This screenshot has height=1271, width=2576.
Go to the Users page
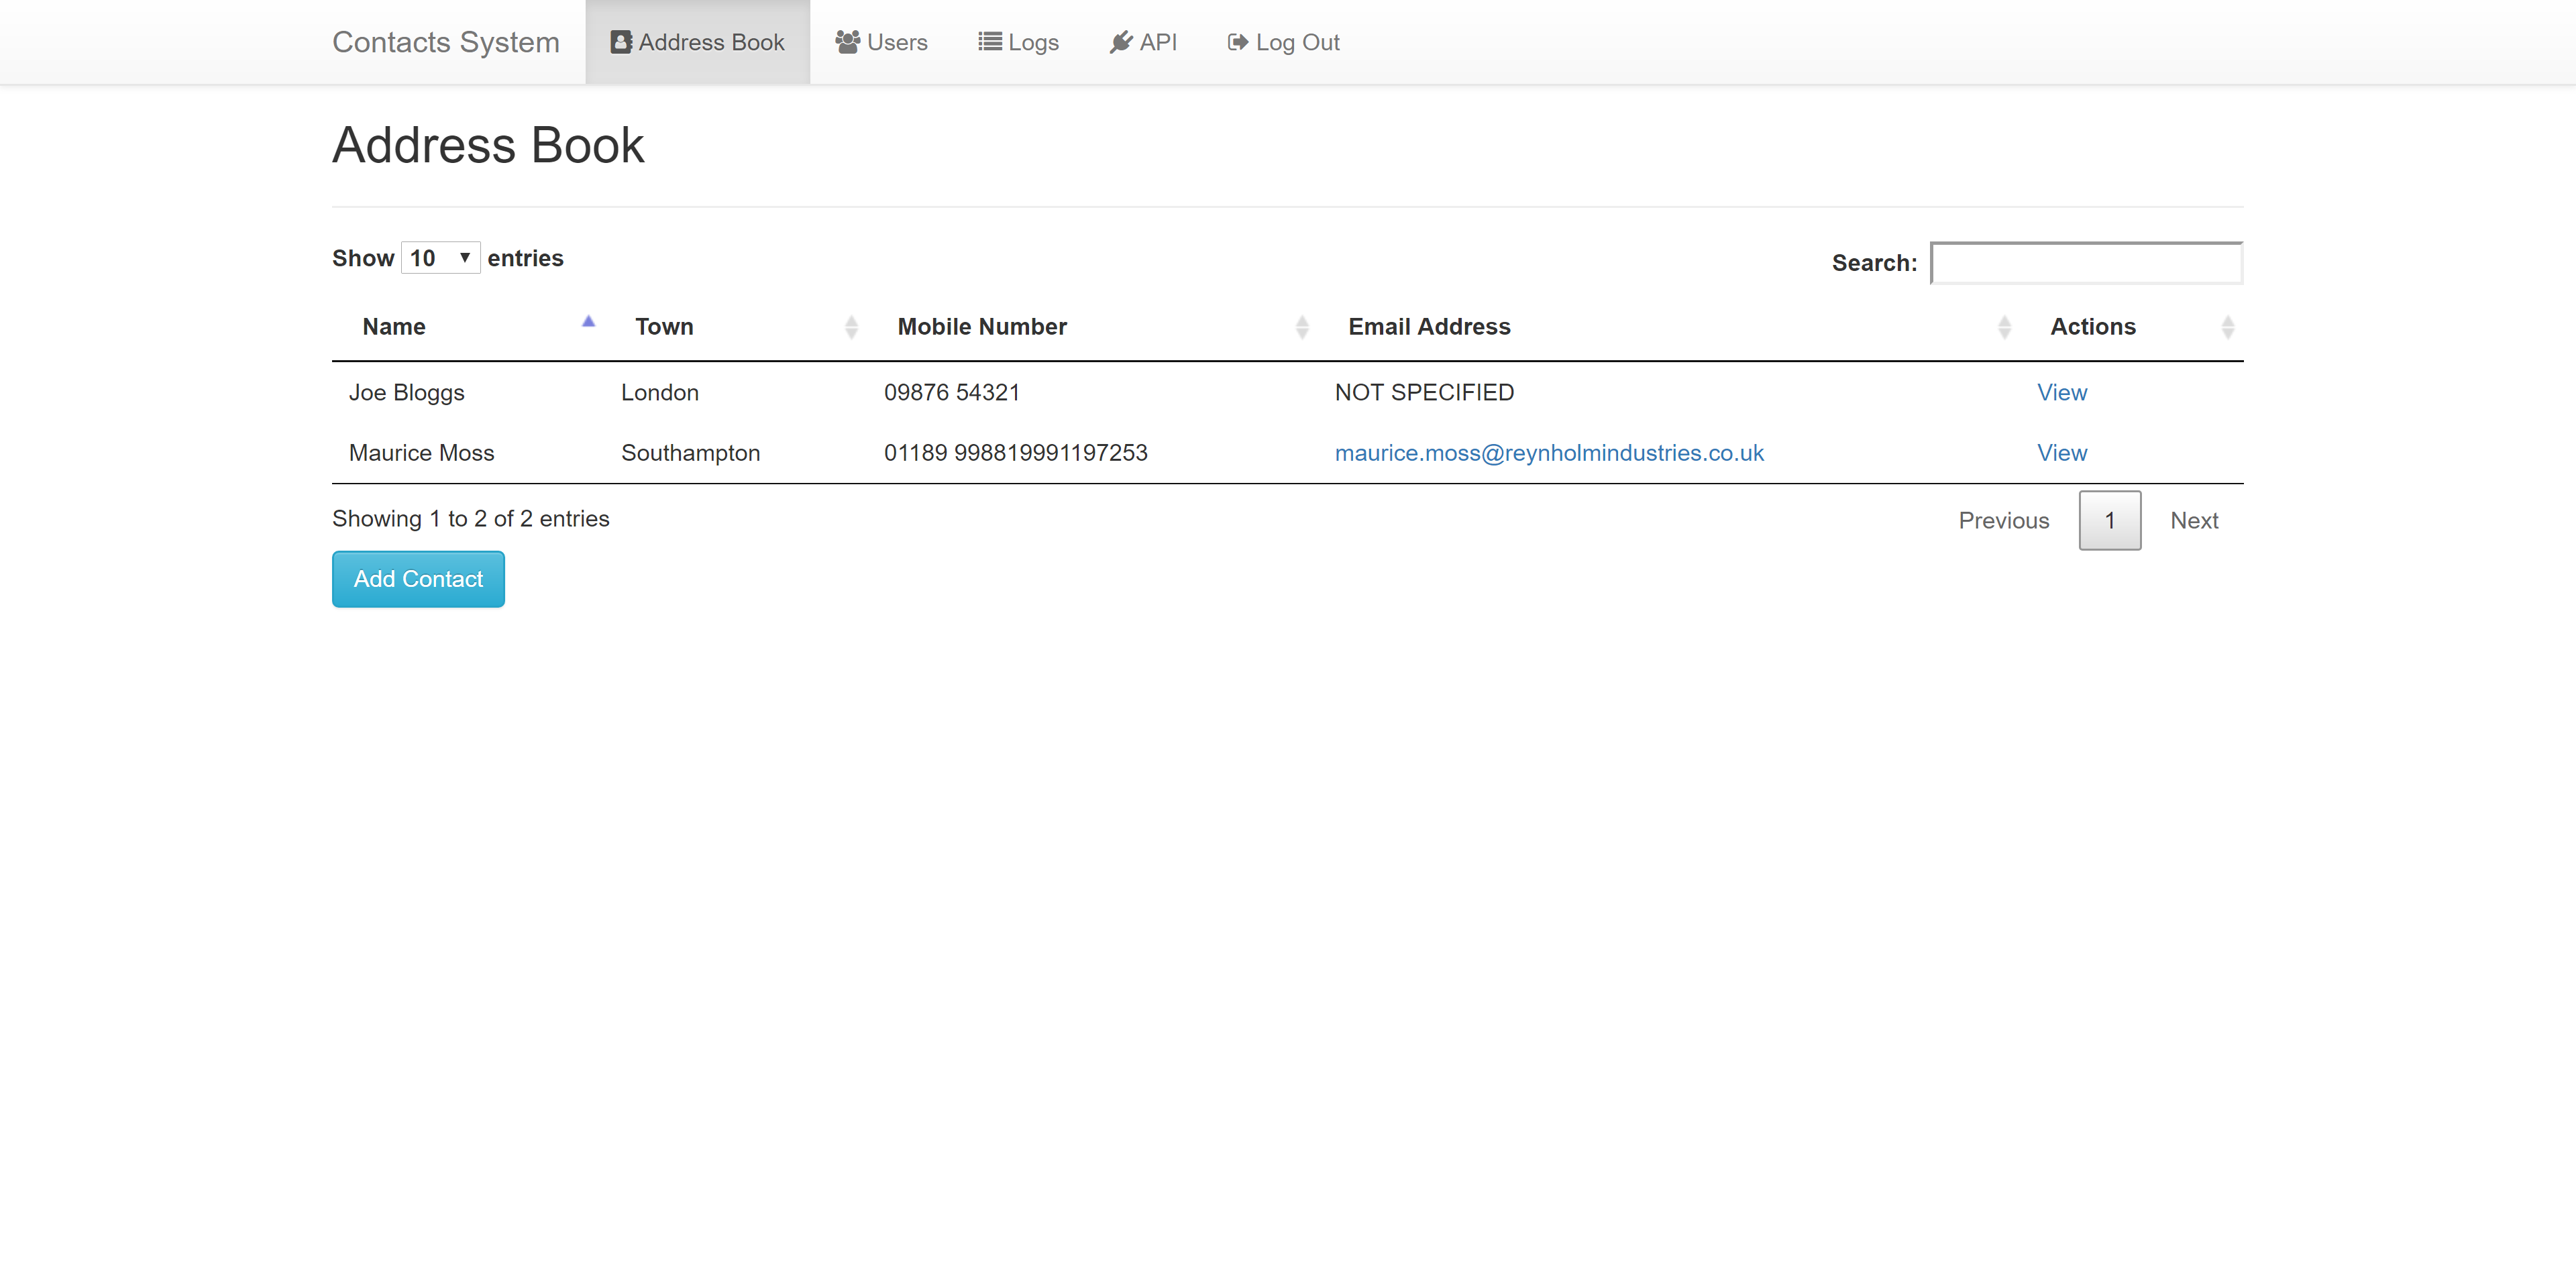point(882,42)
